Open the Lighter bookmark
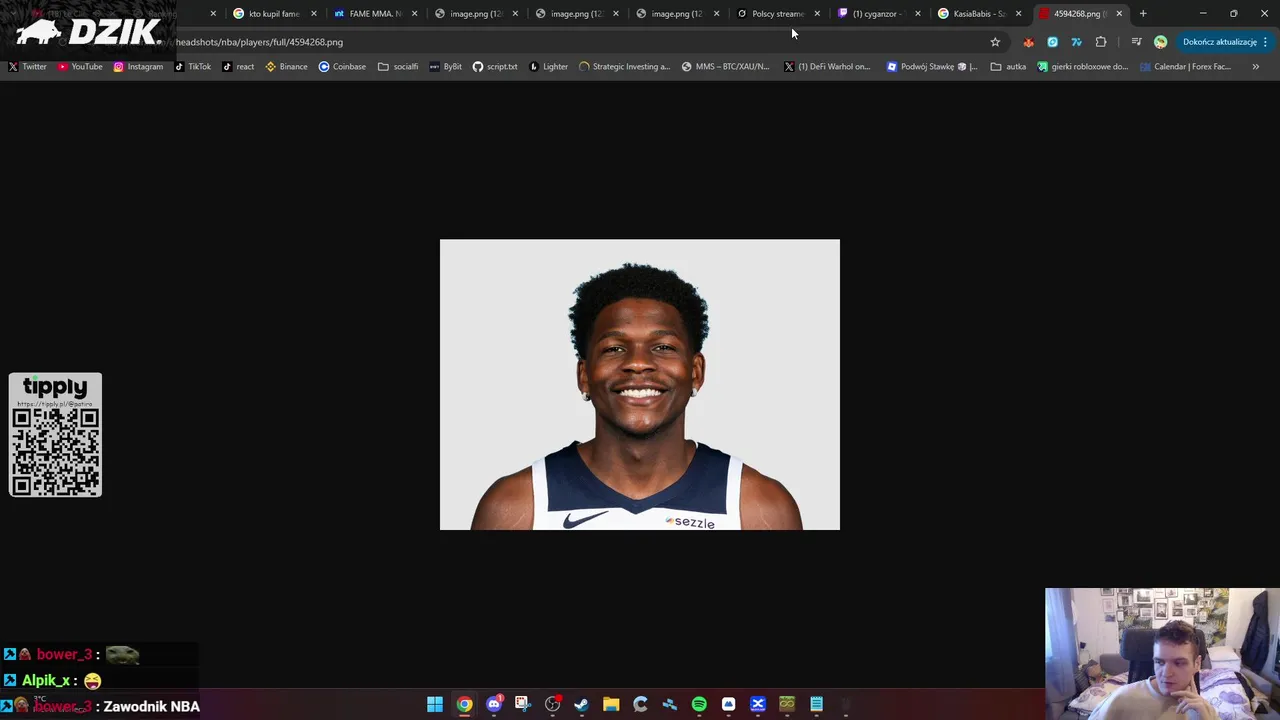 point(548,67)
